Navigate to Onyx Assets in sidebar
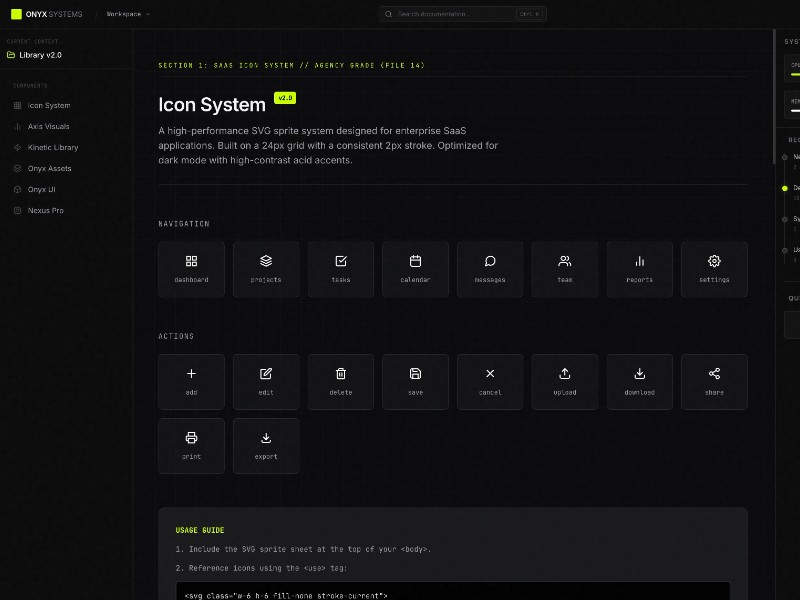The height and width of the screenshot is (600, 800). pos(49,168)
